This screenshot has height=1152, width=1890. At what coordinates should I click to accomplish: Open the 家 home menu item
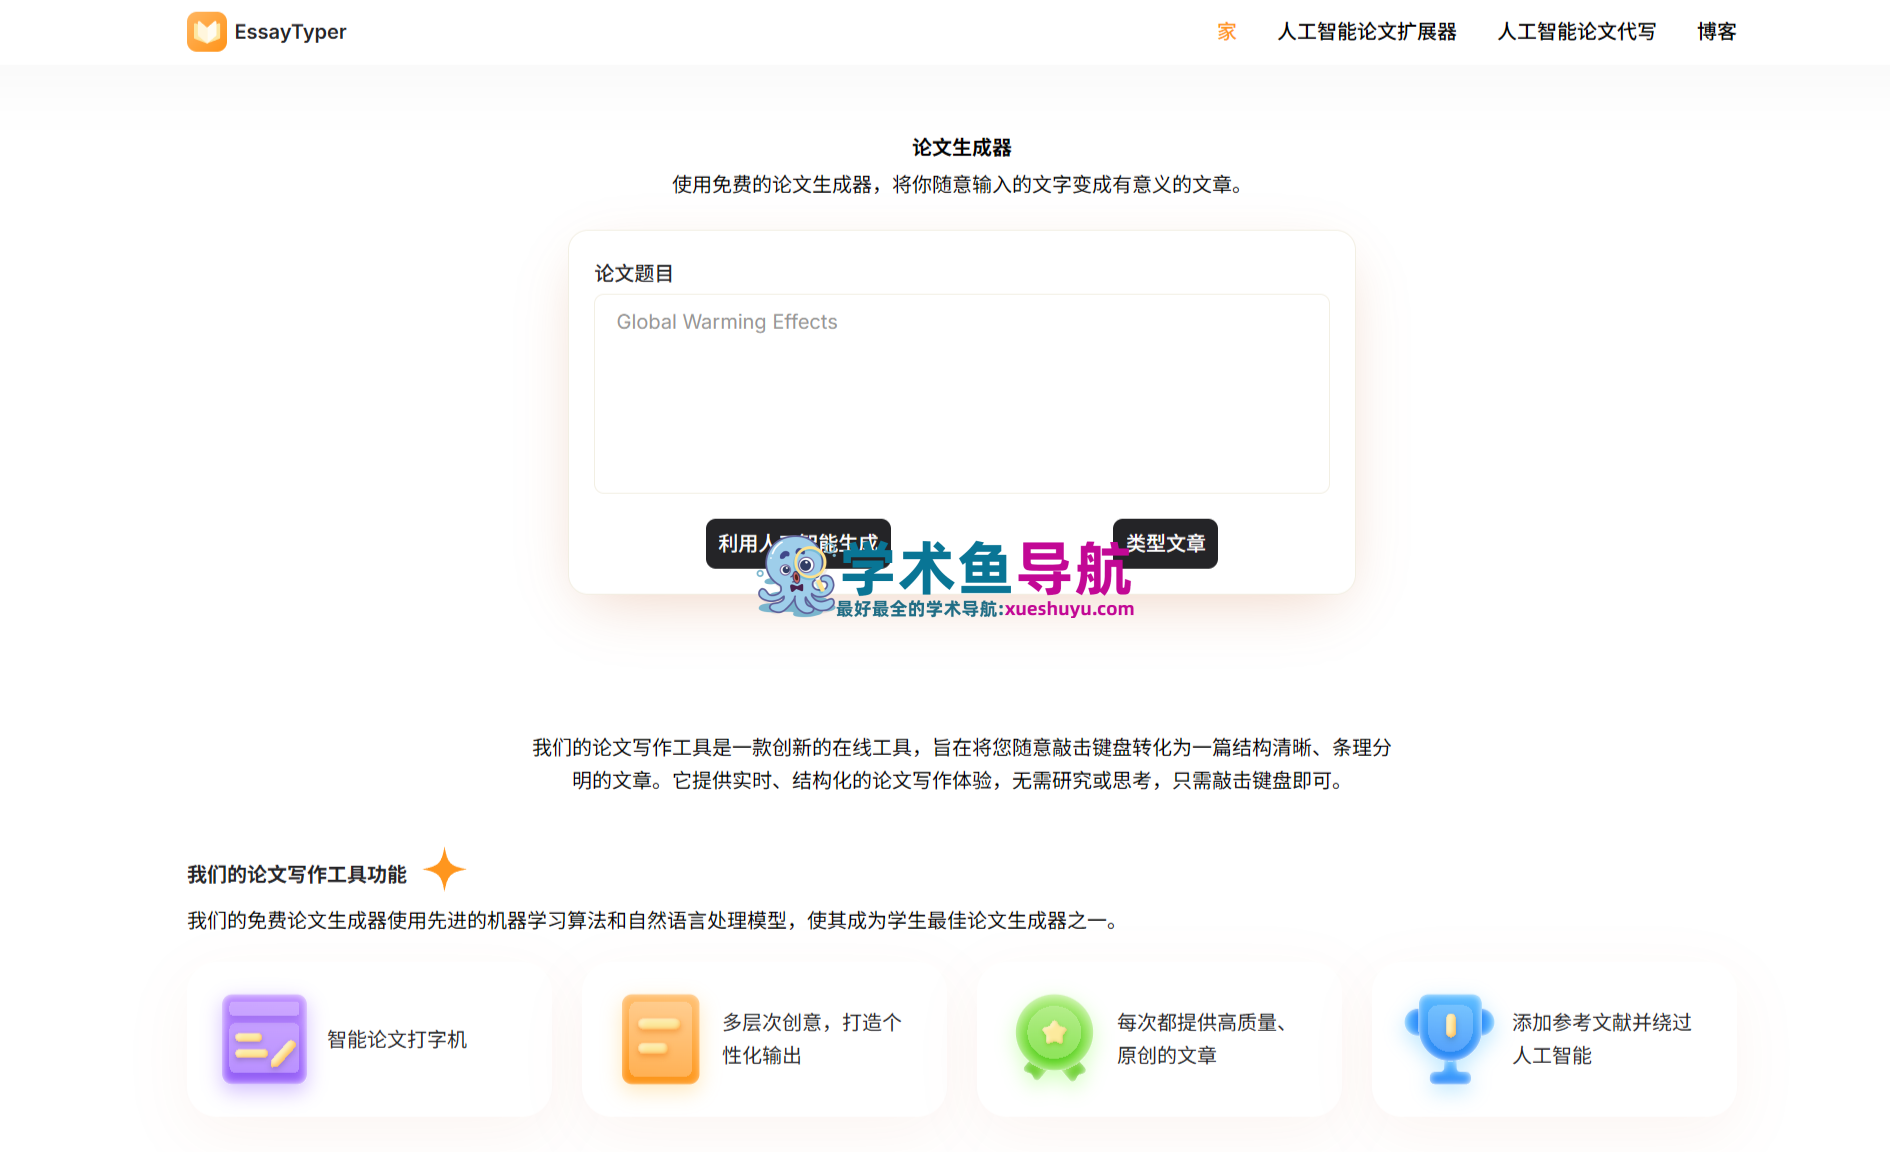(1227, 32)
